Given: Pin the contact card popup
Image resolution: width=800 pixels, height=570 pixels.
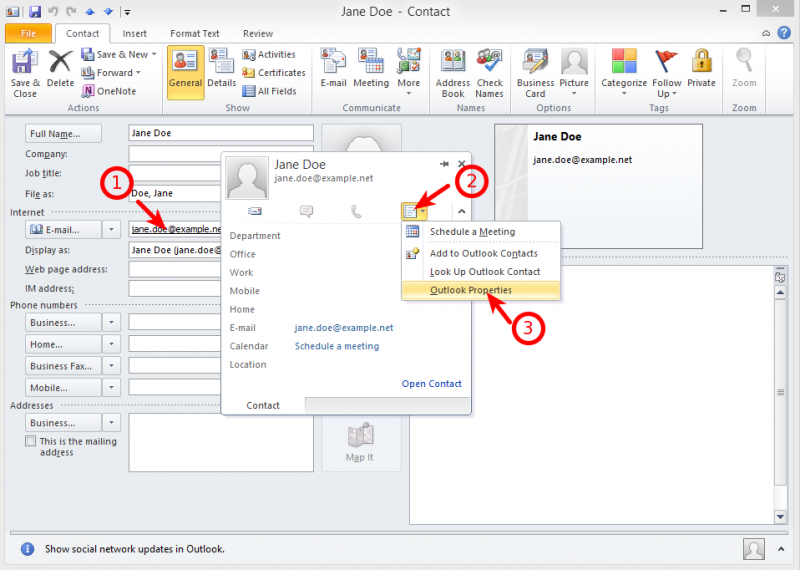Looking at the screenshot, I should 444,164.
